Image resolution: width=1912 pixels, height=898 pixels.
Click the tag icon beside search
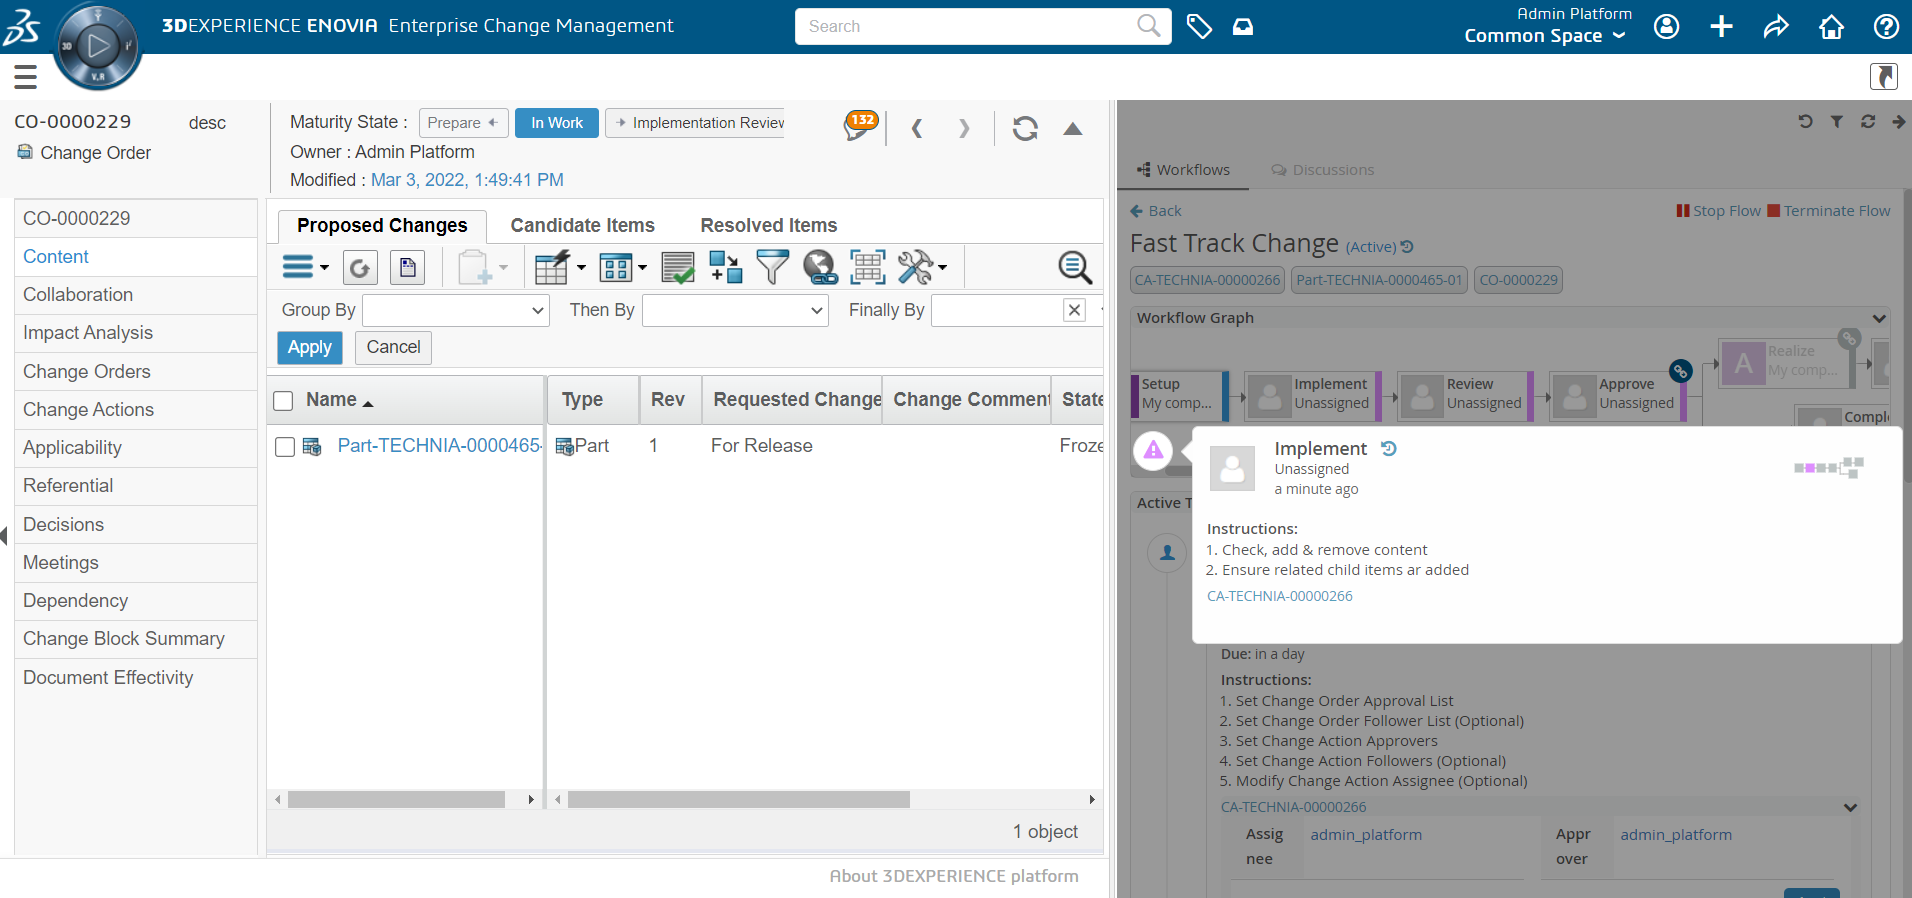click(1199, 27)
